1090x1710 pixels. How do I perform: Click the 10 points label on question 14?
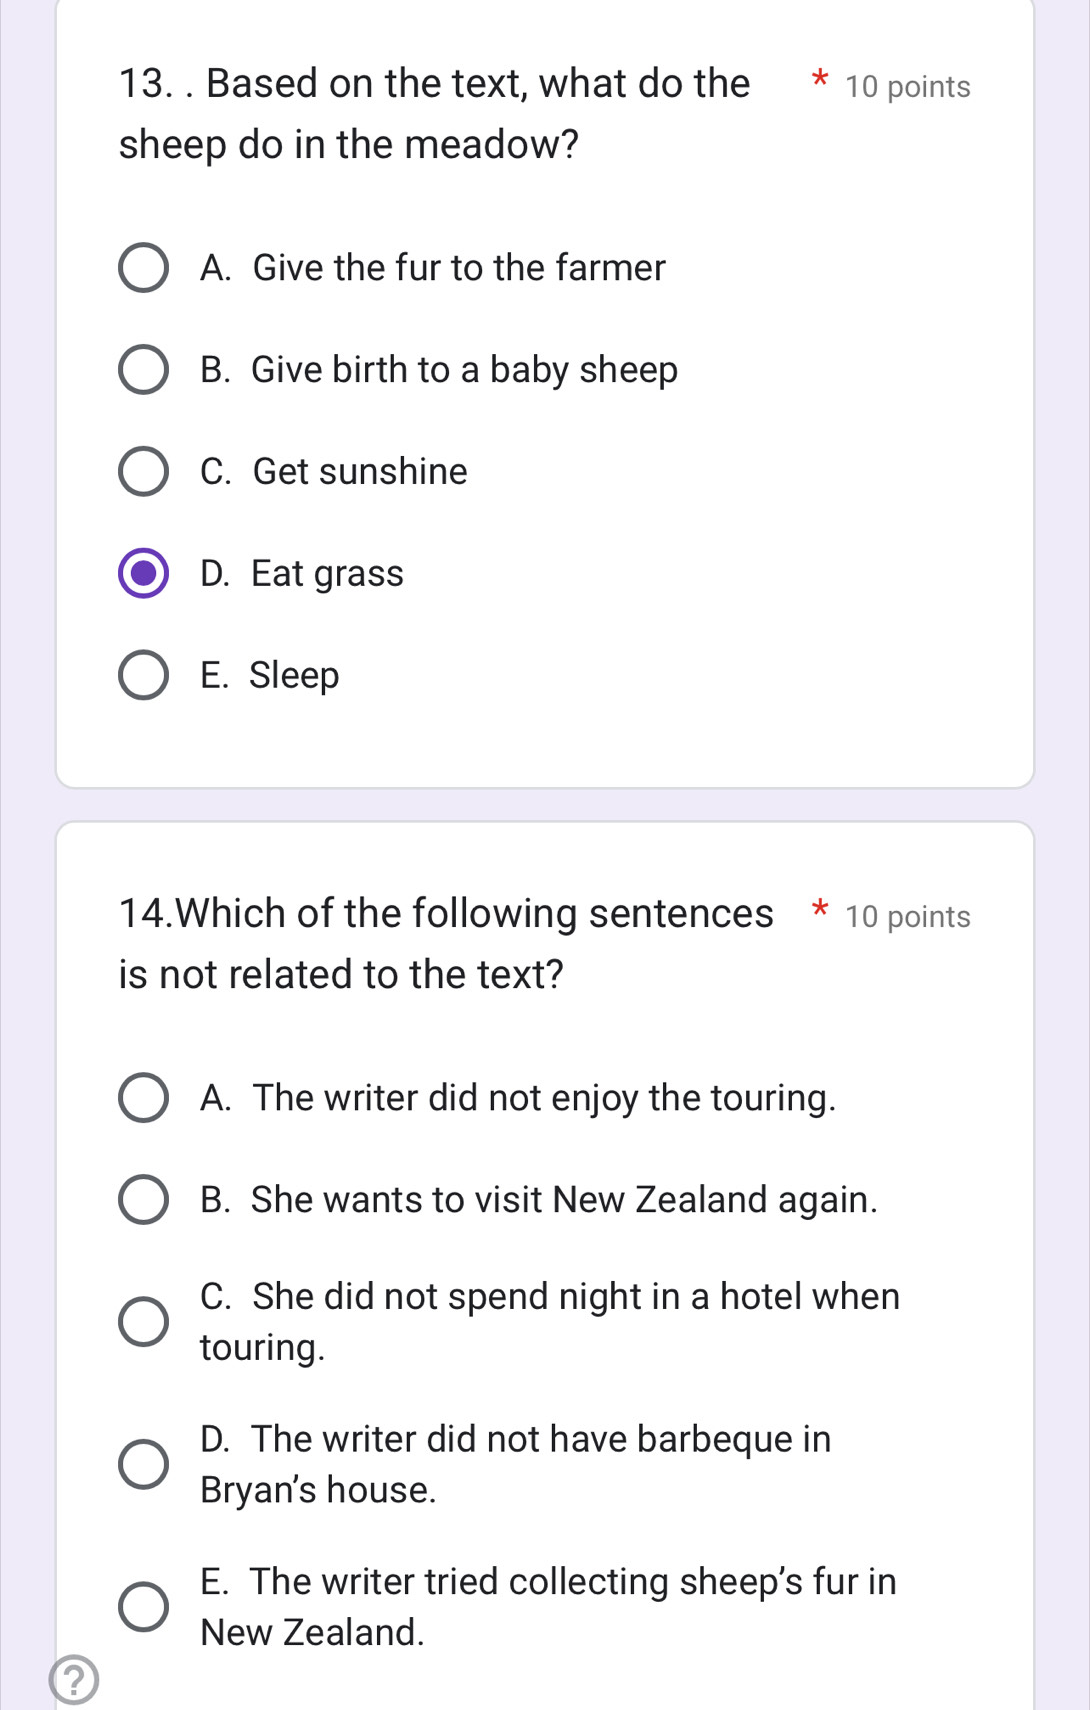coord(907,917)
